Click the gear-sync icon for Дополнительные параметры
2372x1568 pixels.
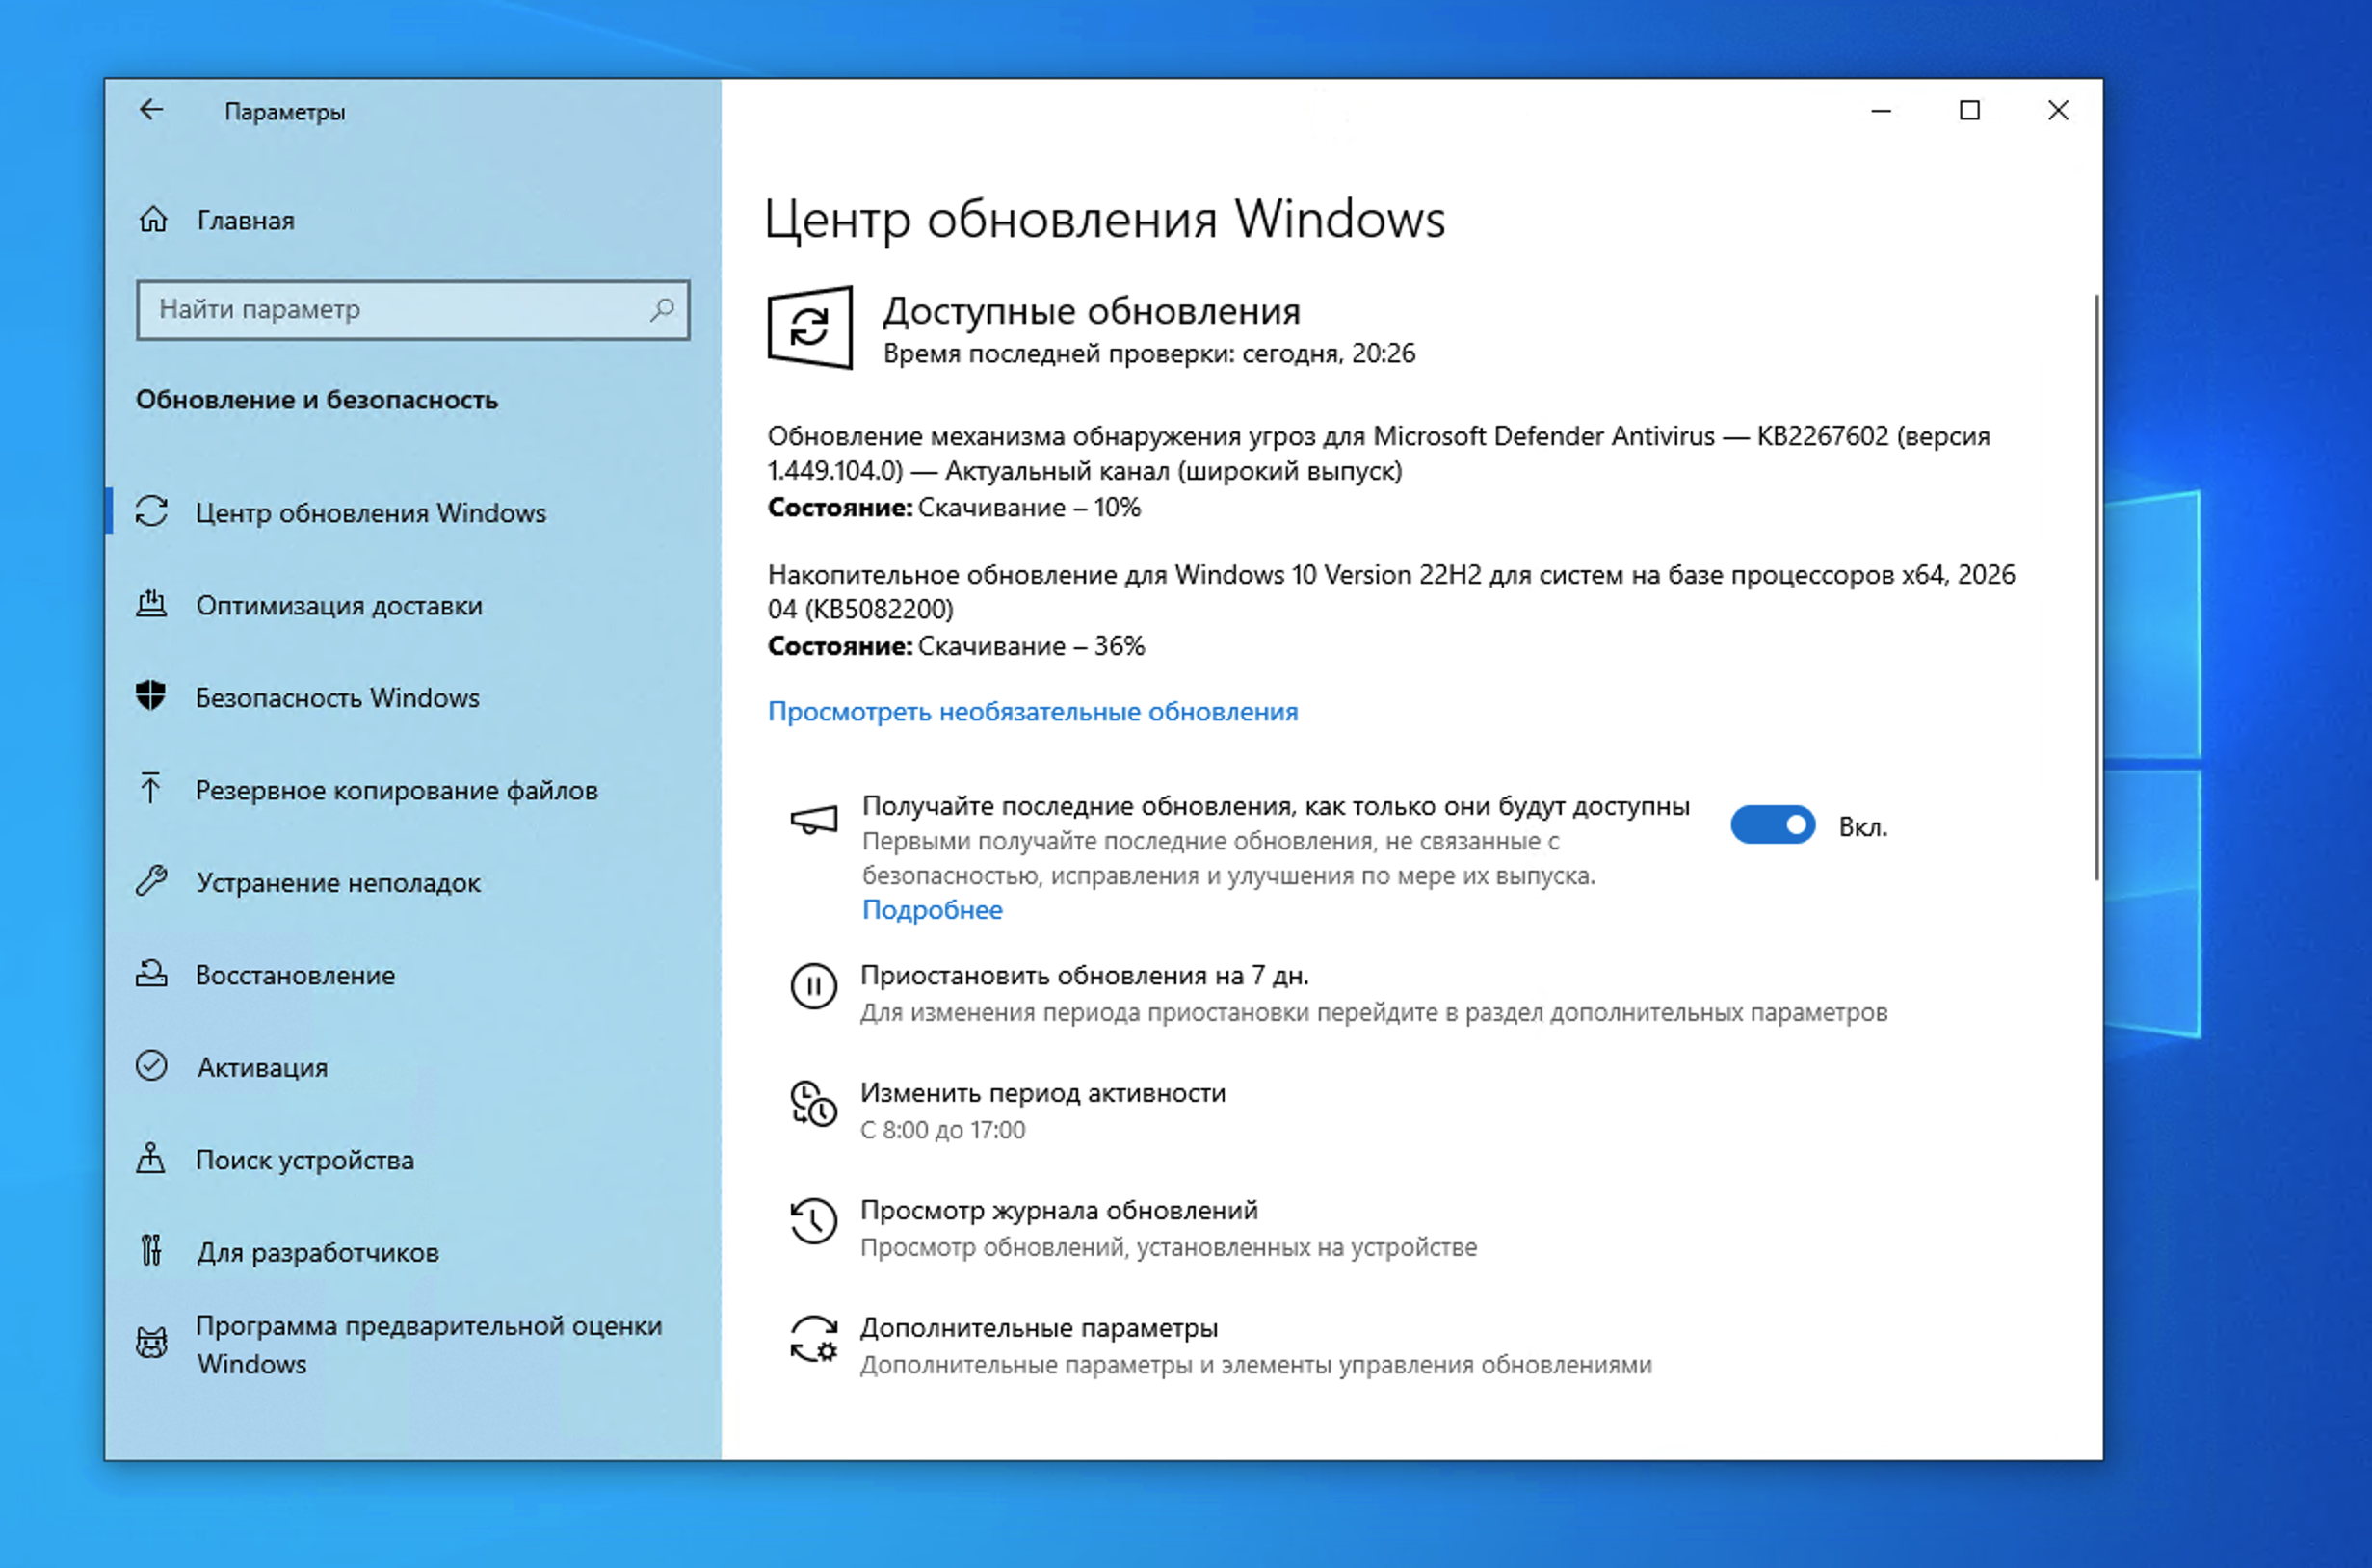coord(813,1340)
